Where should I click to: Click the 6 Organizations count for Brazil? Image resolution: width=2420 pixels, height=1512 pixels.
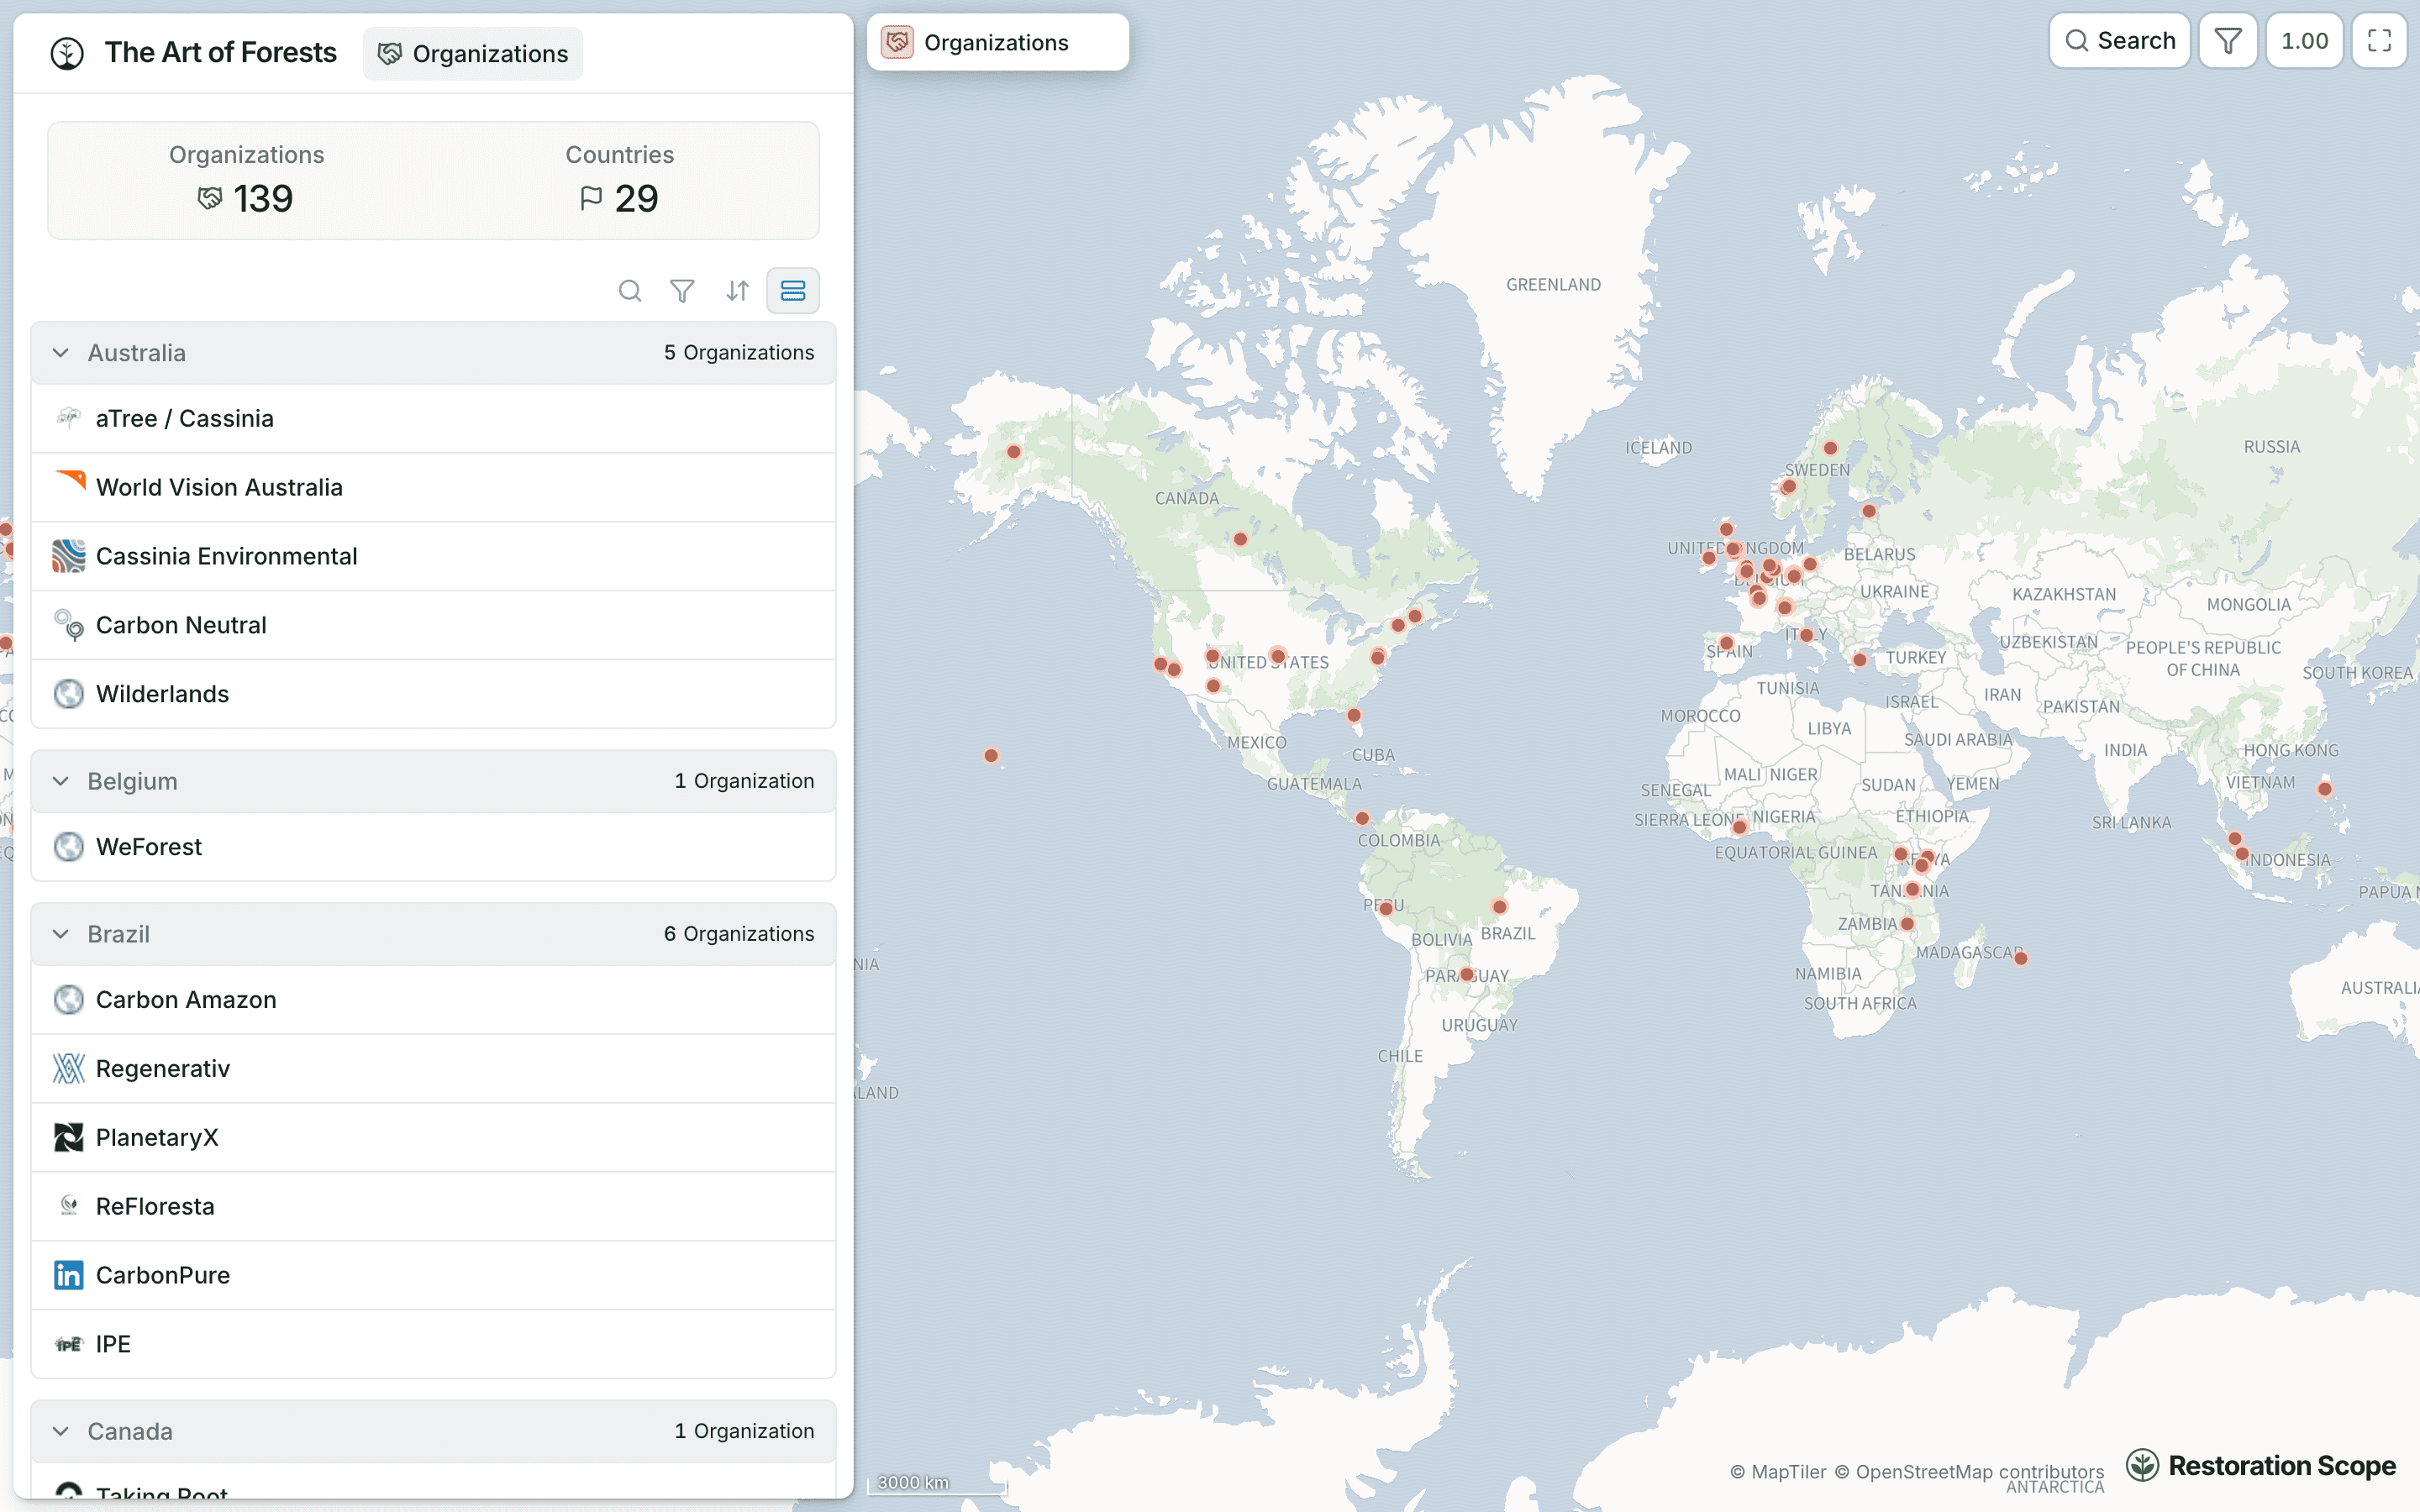(x=739, y=934)
